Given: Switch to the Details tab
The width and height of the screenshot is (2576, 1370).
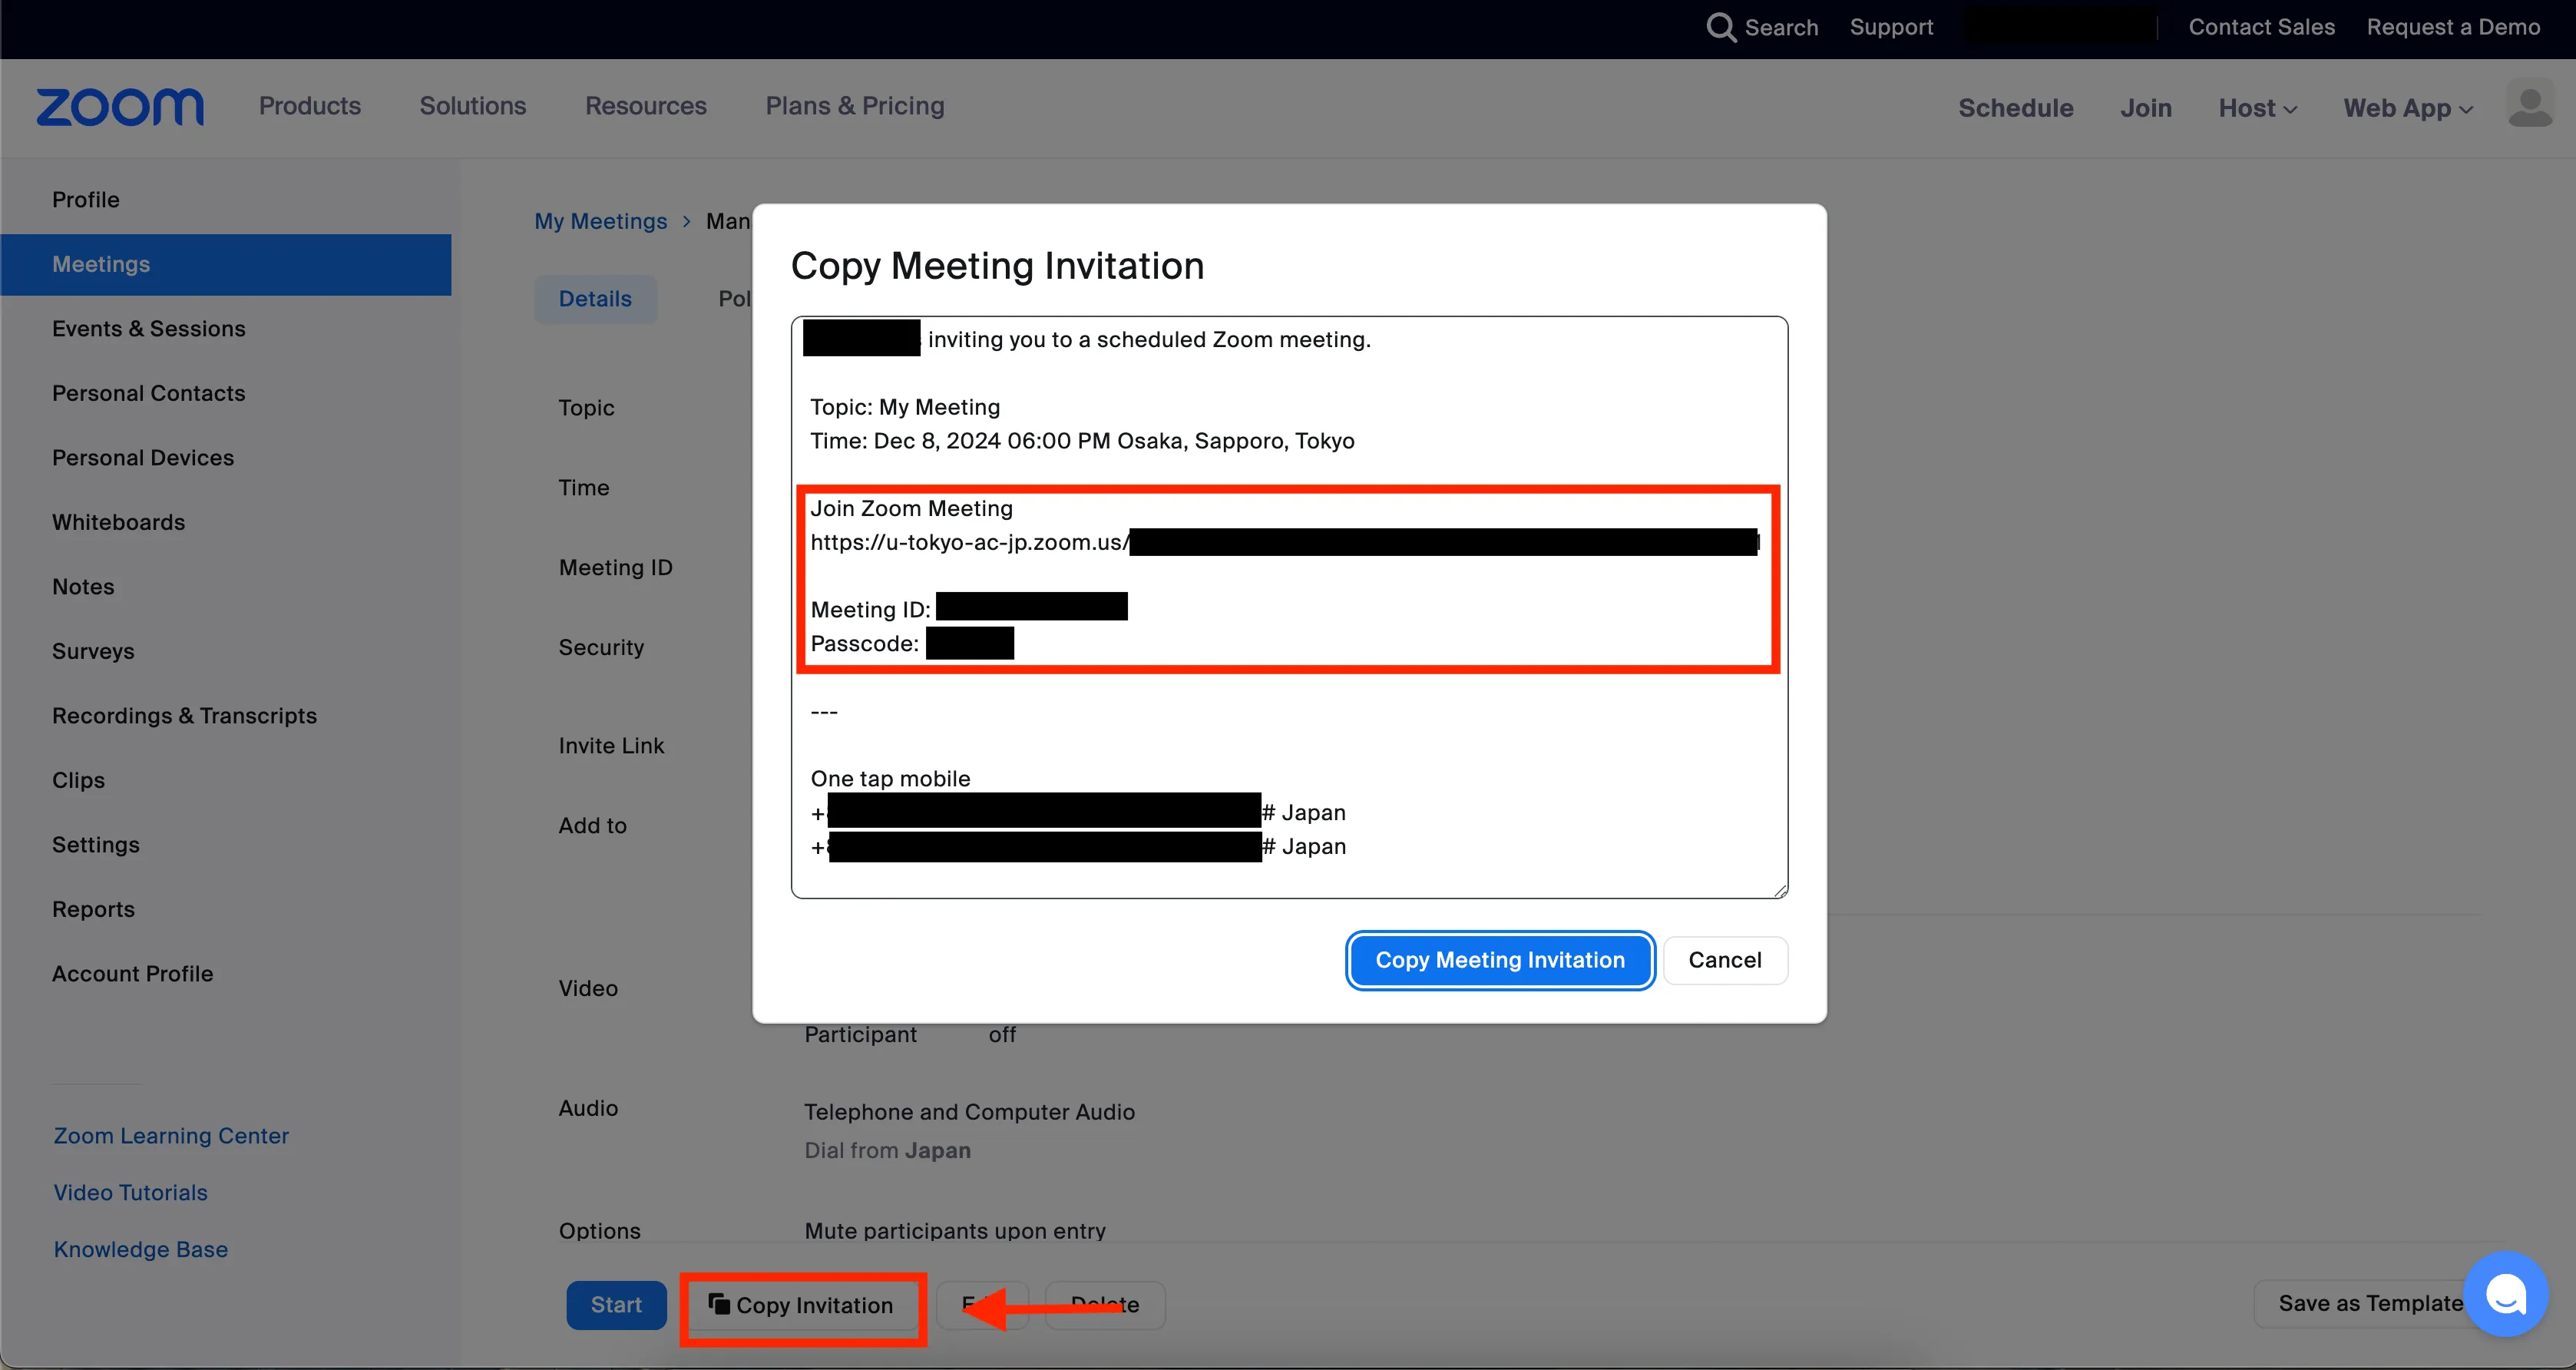Looking at the screenshot, I should (x=595, y=299).
